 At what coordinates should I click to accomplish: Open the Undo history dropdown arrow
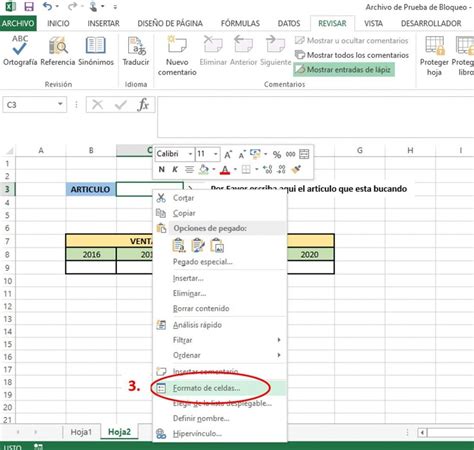57,6
